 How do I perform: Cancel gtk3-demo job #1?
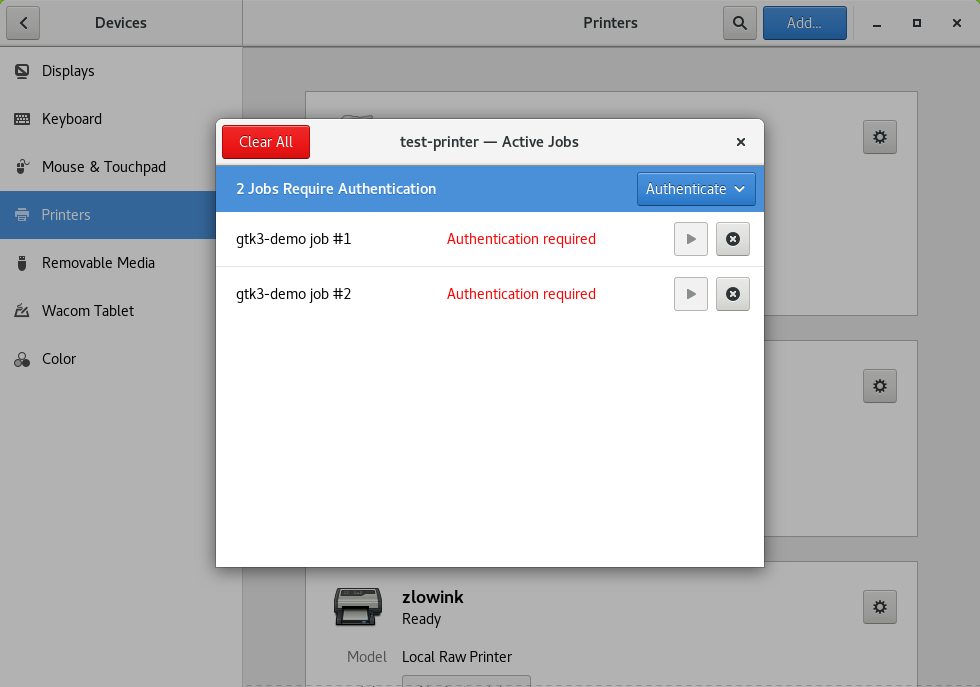(732, 239)
